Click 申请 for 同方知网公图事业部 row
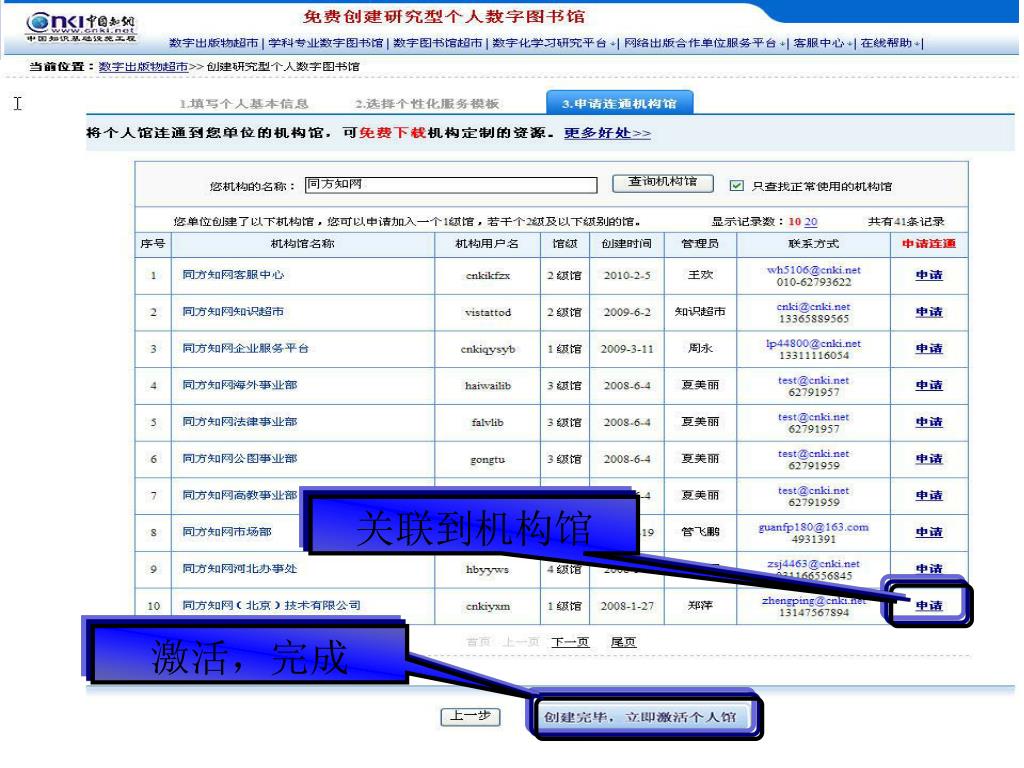Image resolution: width=1024 pixels, height=768 pixels. tap(929, 458)
